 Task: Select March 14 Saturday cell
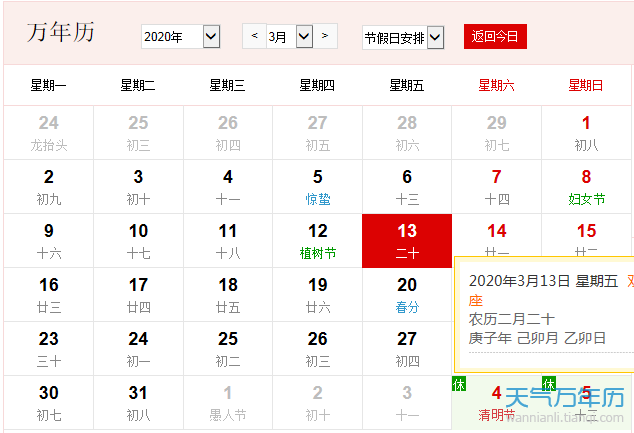[x=497, y=235]
